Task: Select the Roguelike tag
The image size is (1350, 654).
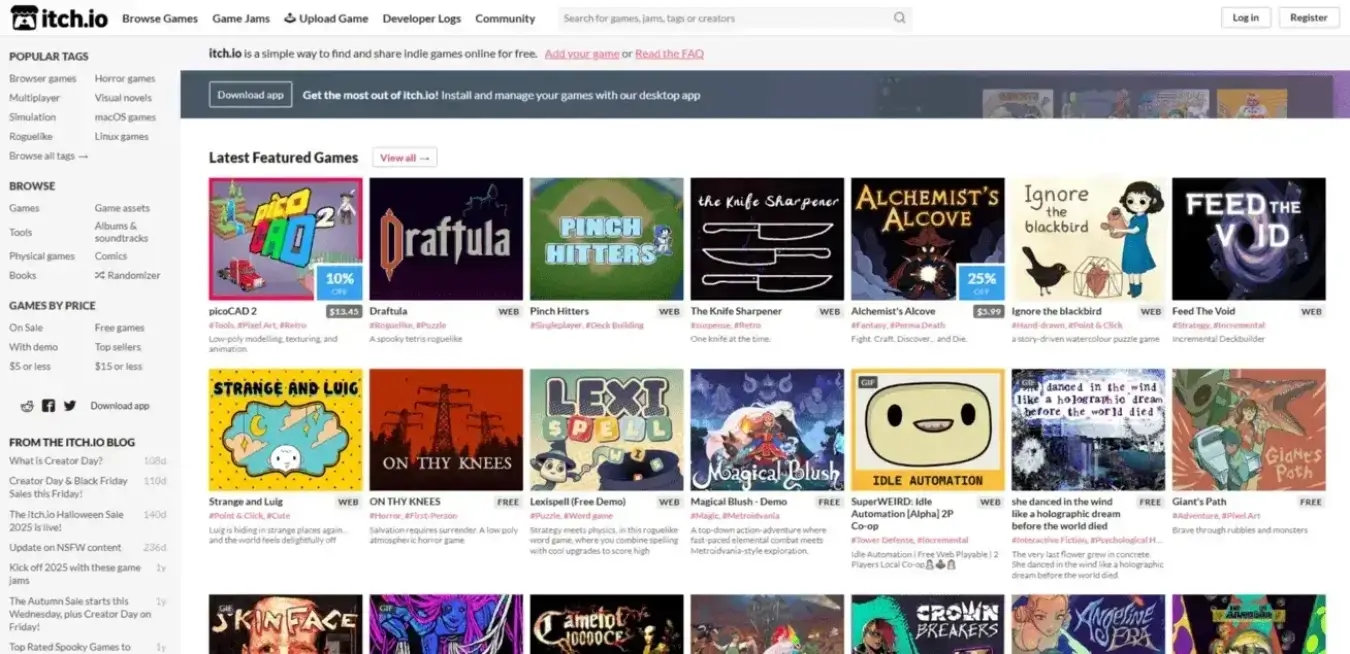Action: click(x=30, y=137)
